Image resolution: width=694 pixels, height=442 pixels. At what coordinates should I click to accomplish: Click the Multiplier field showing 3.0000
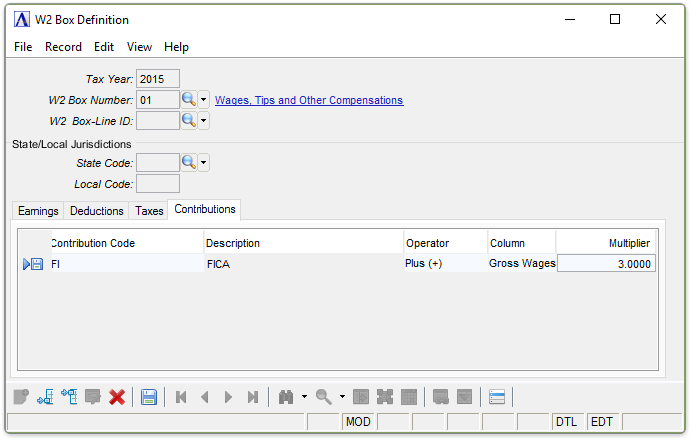click(x=606, y=264)
